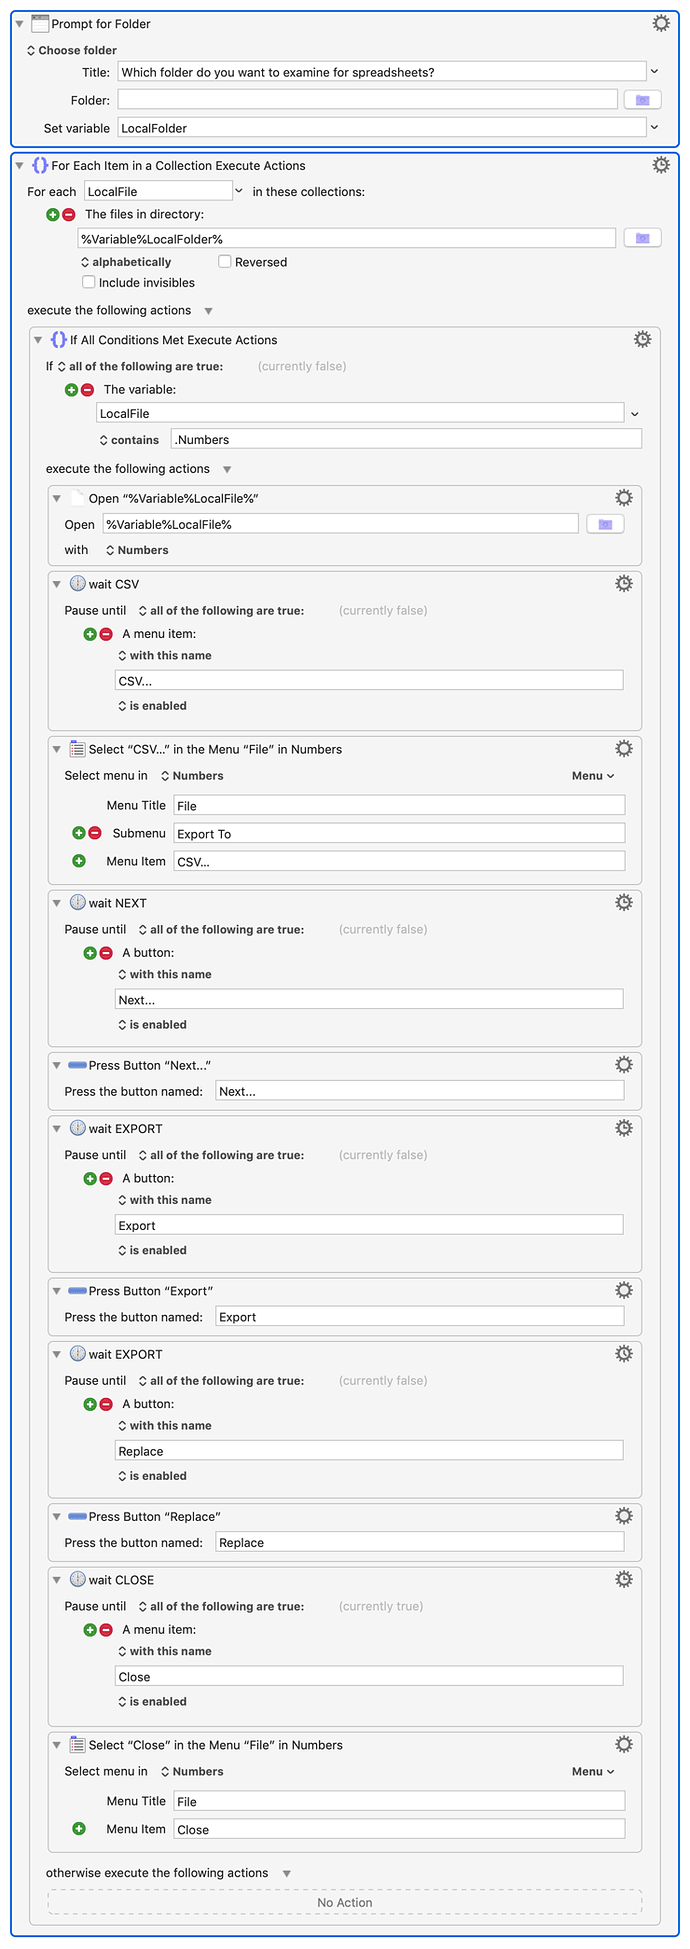
Task: Change 'all of the following are true' in If action
Action: 140,366
